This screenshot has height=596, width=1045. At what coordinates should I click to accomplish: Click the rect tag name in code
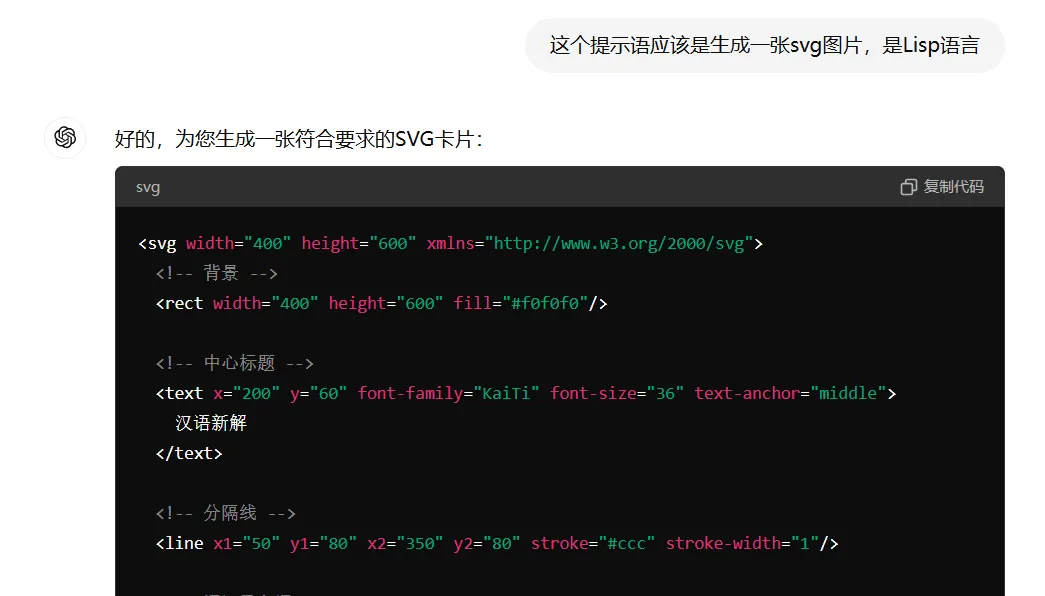(x=184, y=303)
